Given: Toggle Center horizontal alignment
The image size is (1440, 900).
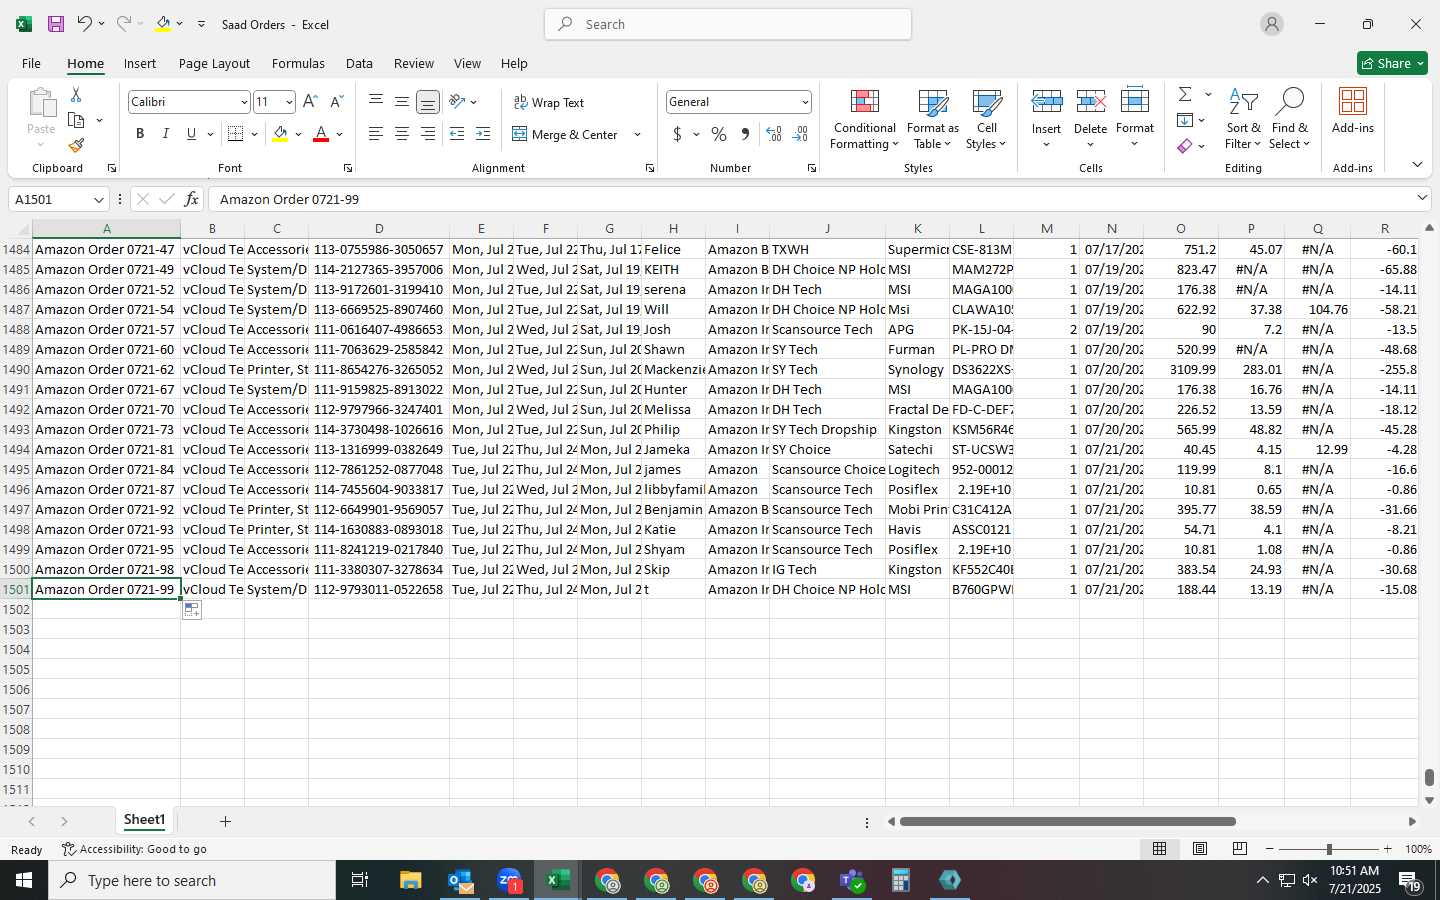Looking at the screenshot, I should point(401,134).
